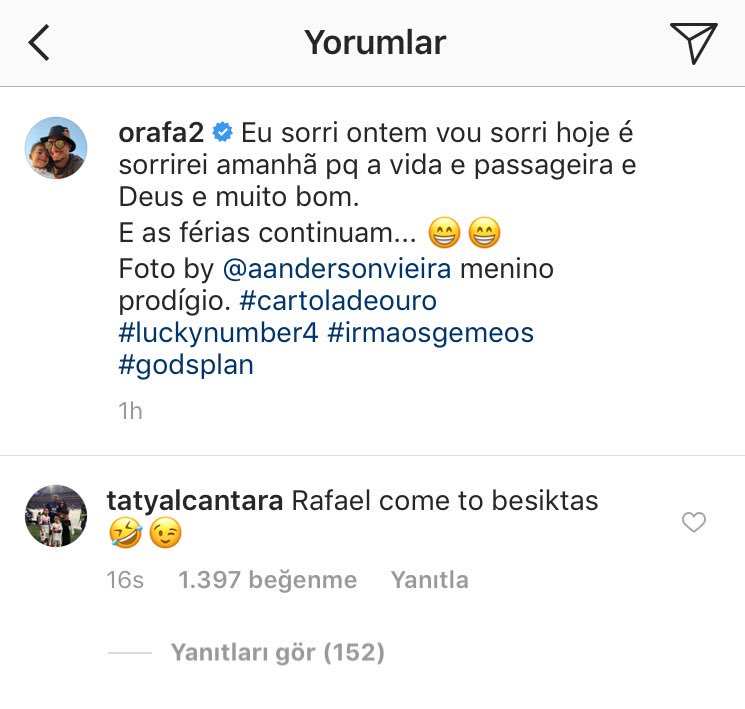Open the tatyalcantara username link

194,500
